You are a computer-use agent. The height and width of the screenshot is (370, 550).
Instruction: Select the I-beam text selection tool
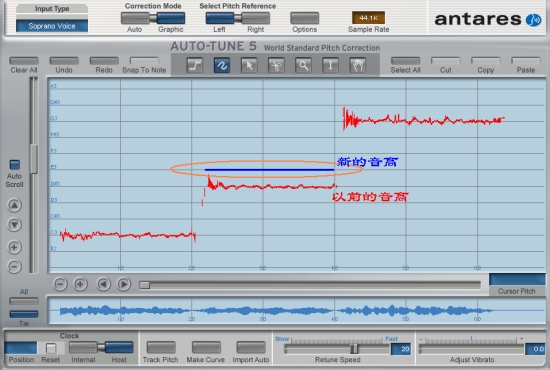coord(330,65)
